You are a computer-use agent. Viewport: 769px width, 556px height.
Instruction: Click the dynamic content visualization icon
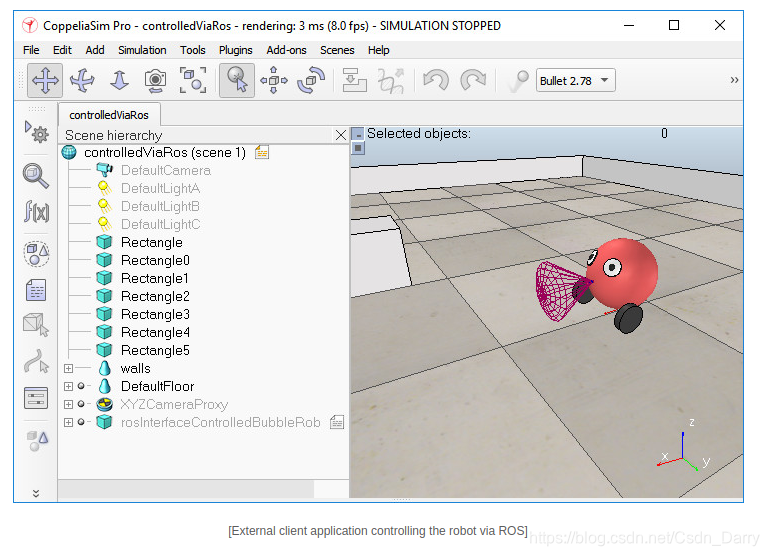[x=518, y=81]
